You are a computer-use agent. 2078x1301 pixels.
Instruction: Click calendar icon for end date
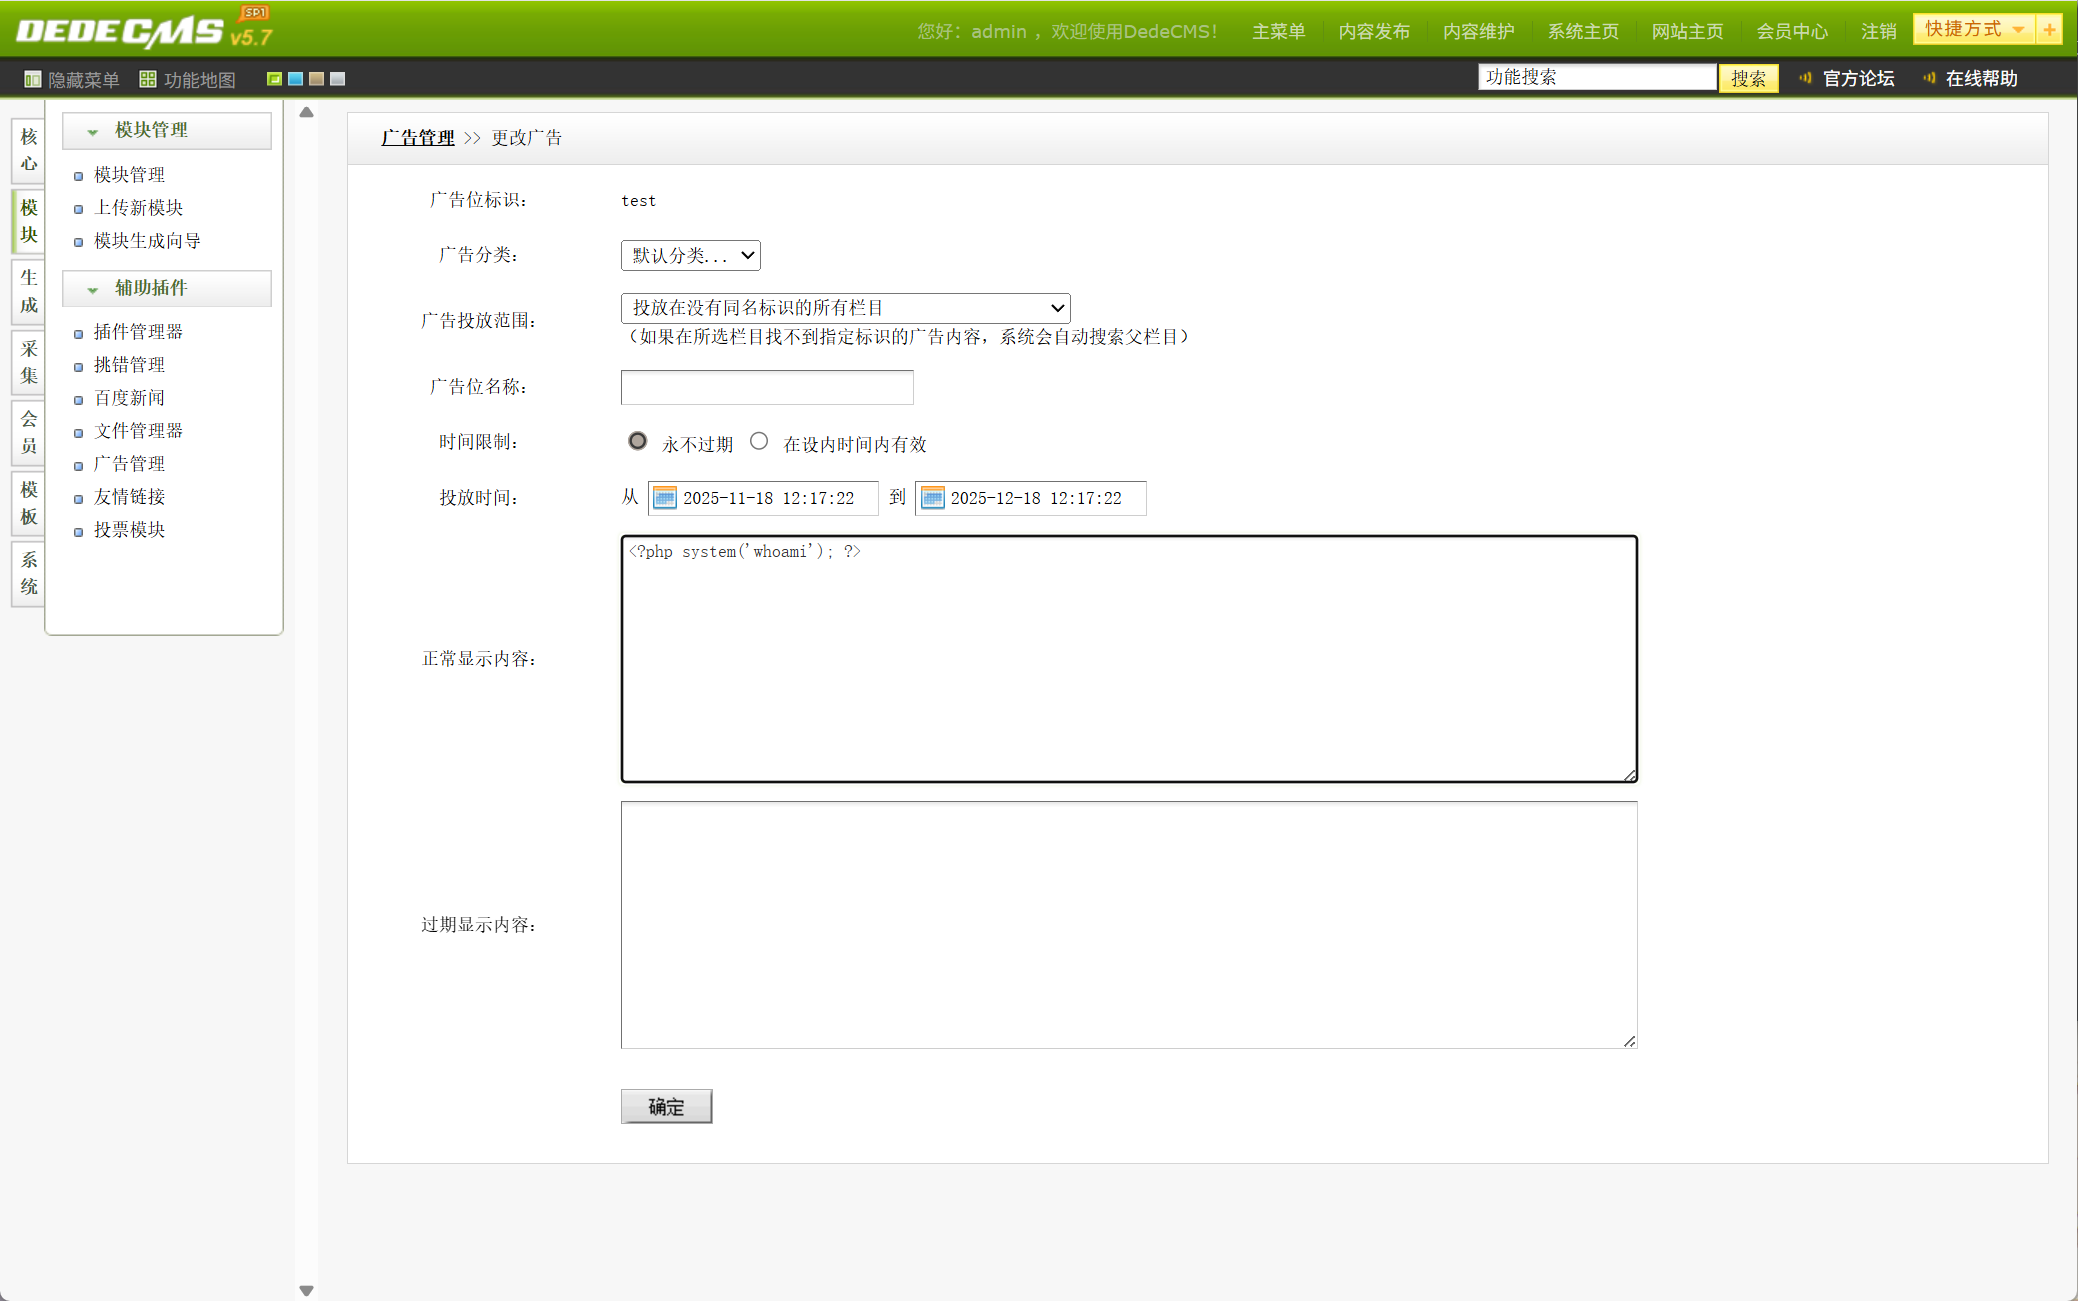932,498
